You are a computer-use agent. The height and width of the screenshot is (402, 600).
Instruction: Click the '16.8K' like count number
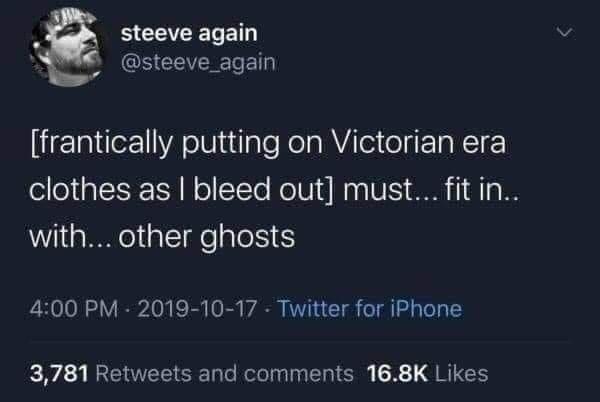[397, 374]
